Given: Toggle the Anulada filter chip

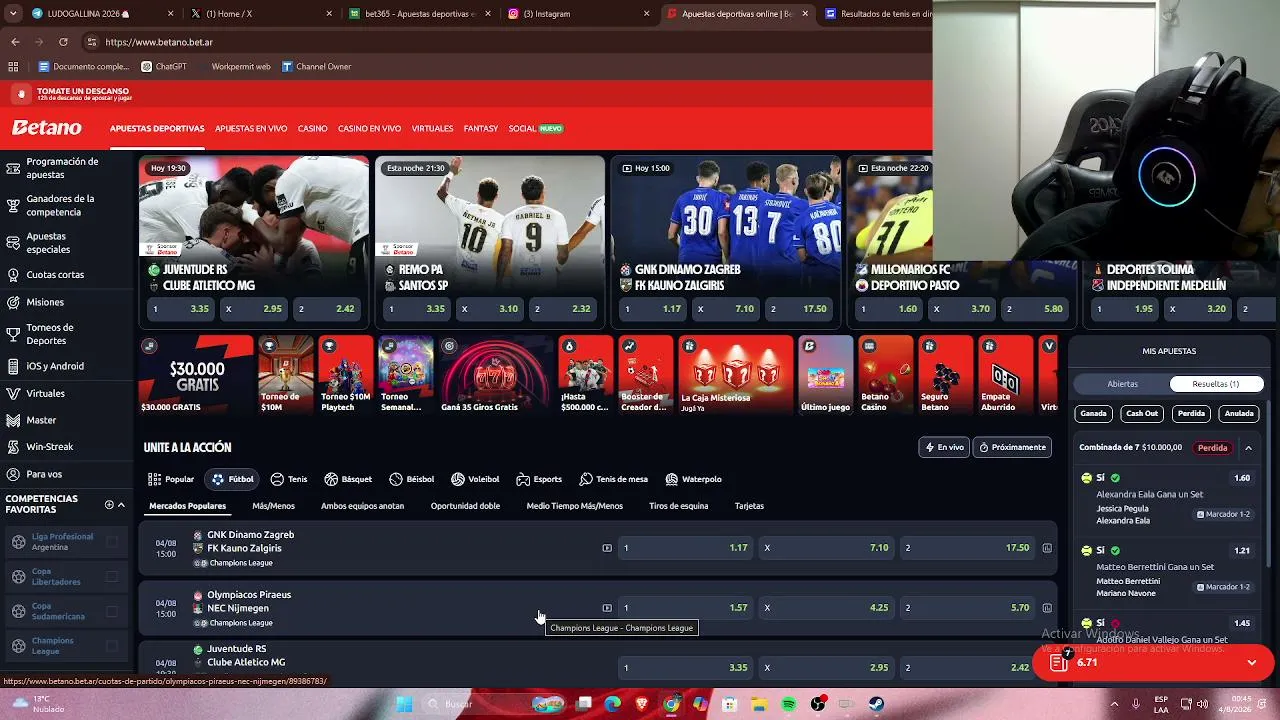Looking at the screenshot, I should pos(1239,413).
